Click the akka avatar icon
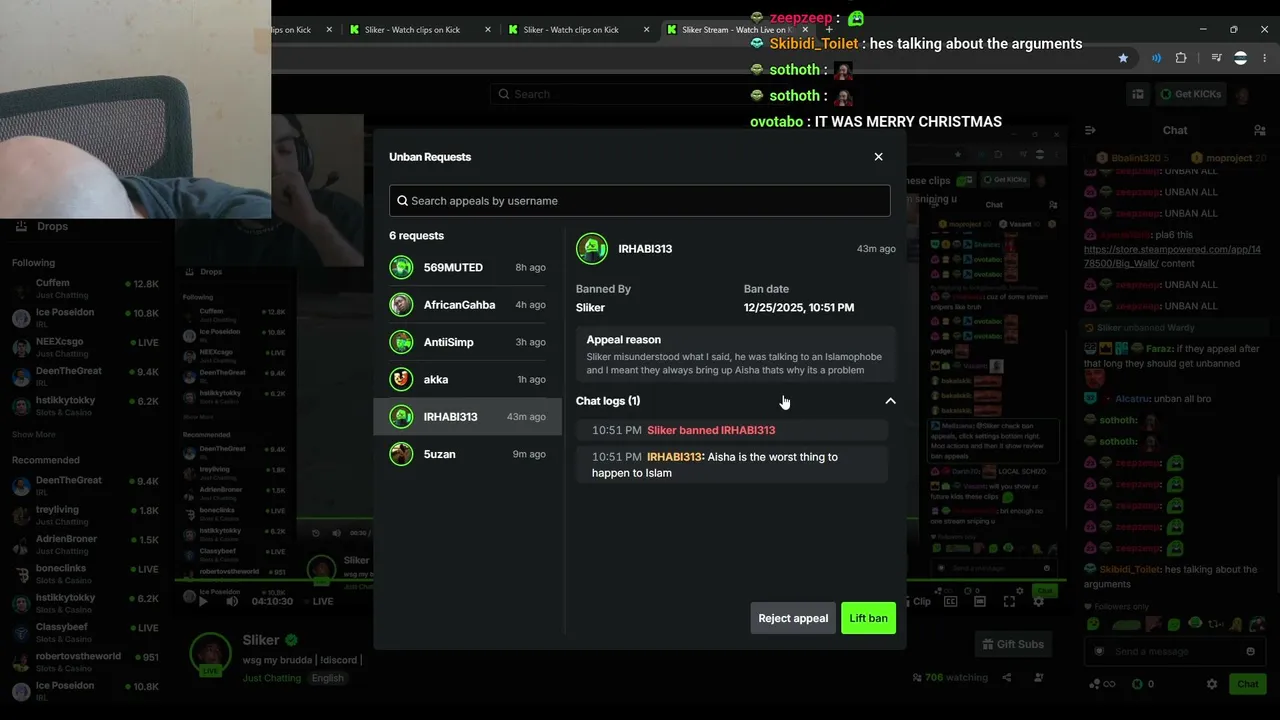The image size is (1280, 720). click(x=401, y=380)
